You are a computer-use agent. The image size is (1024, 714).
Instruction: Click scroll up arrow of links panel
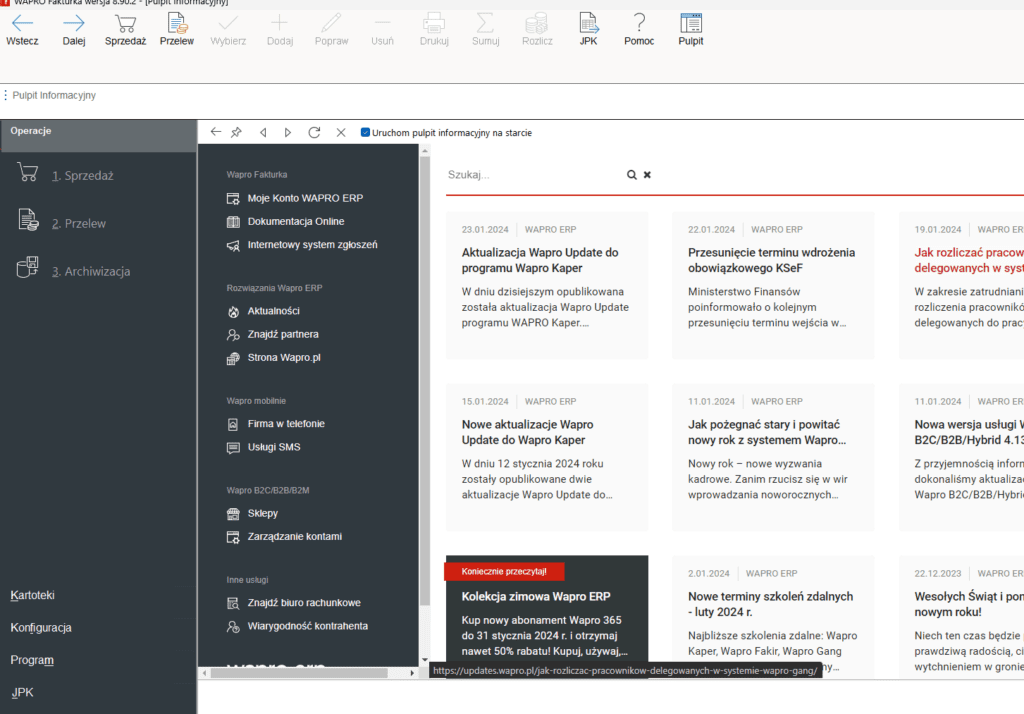pyautogui.click(x=424, y=150)
